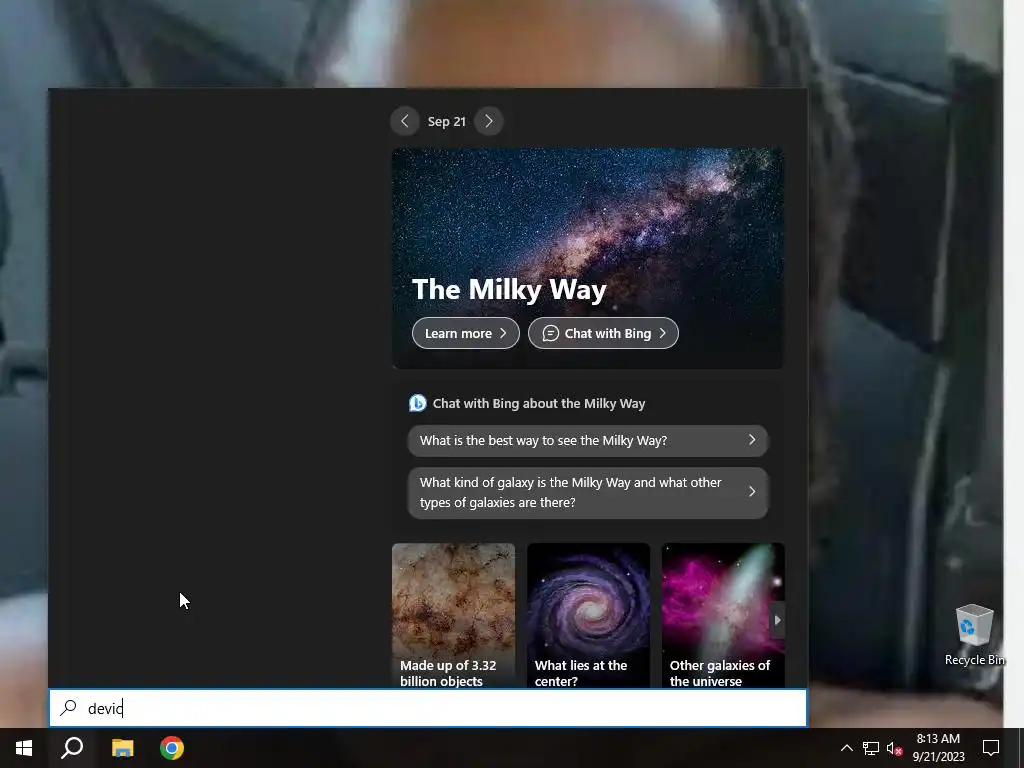Click the 'Sep 21' date label
The height and width of the screenshot is (768, 1024).
tap(447, 121)
